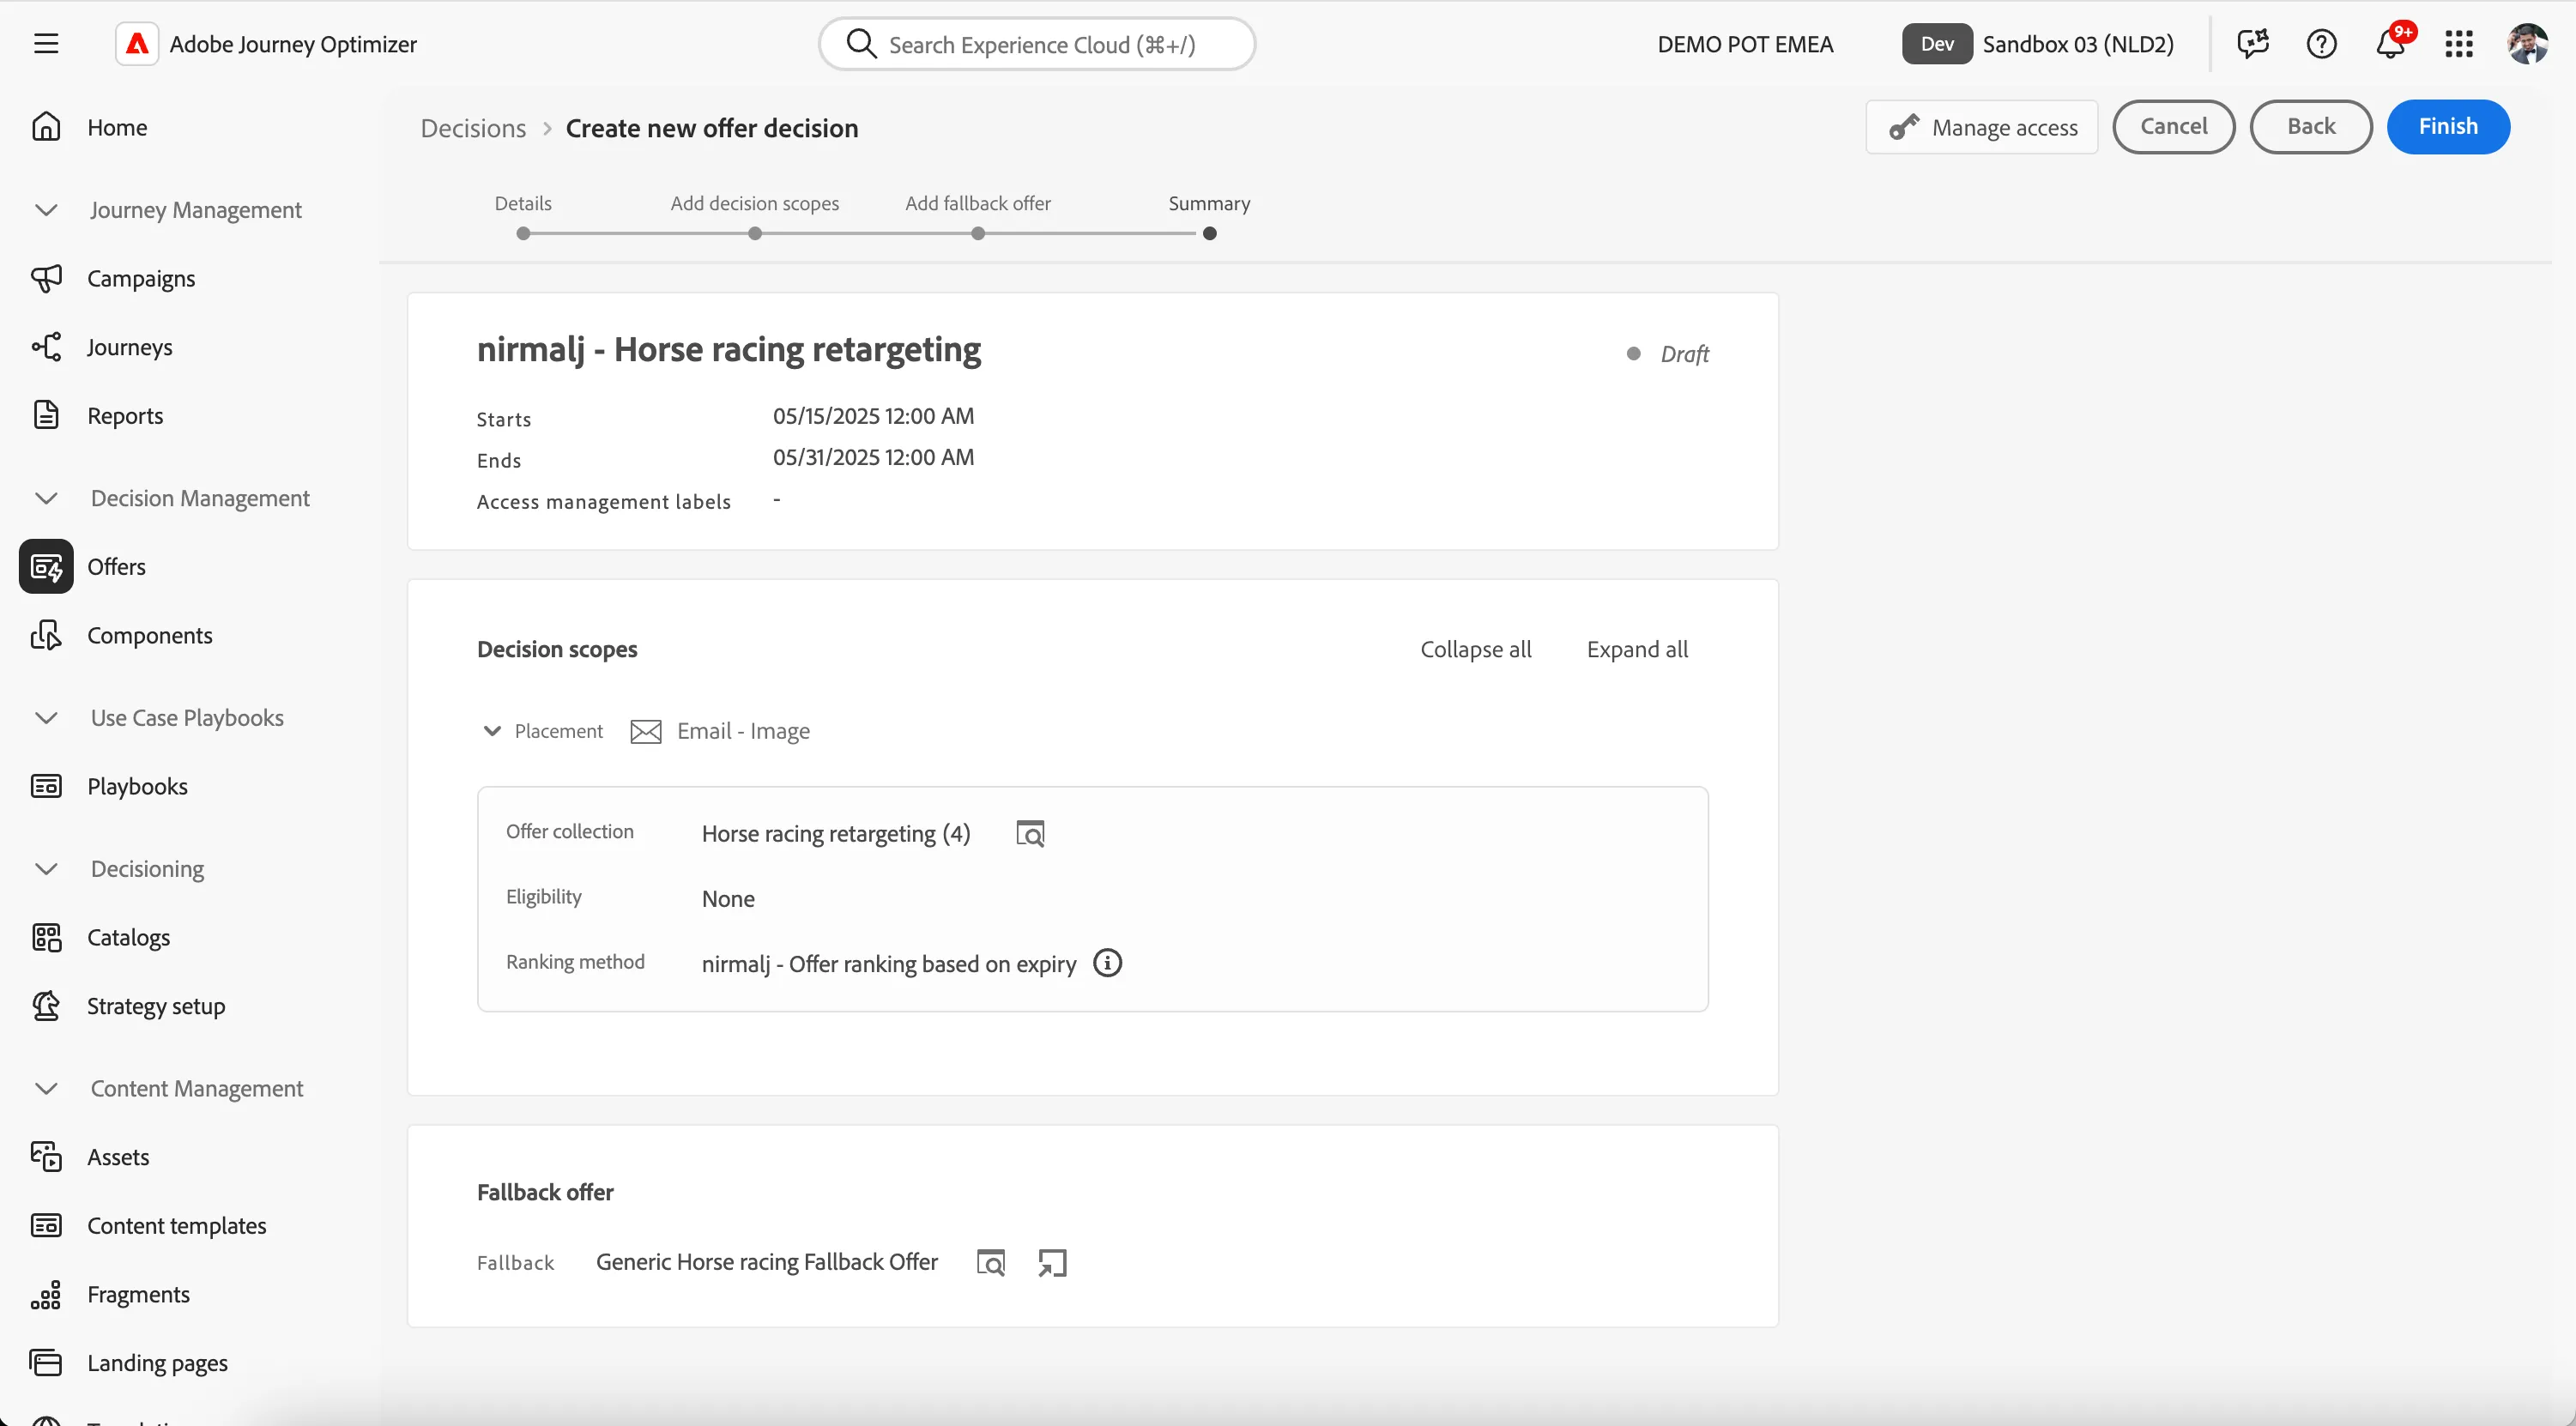Open fallback offer in new window icon
This screenshot has height=1426, width=2576.
coord(1052,1263)
